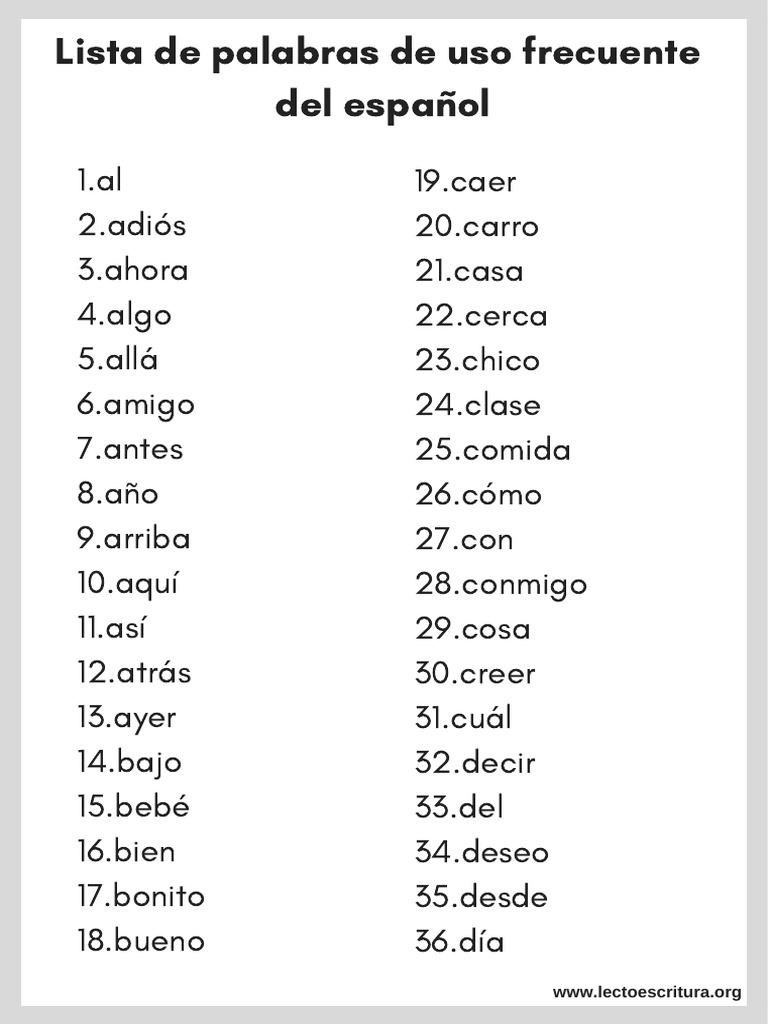The height and width of the screenshot is (1024, 768).
Task: Click item 12 'atrás'
Action: (153, 673)
